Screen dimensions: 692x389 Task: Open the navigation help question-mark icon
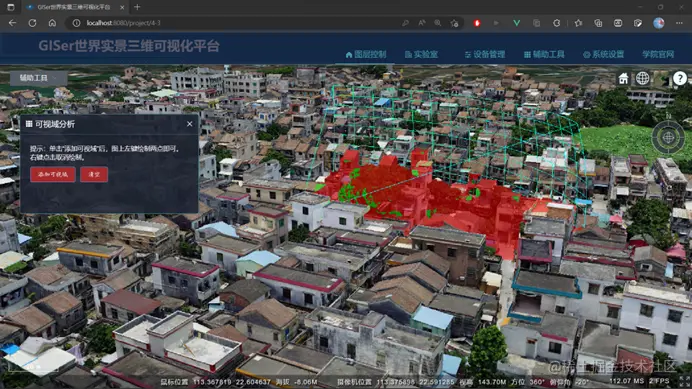coord(680,79)
